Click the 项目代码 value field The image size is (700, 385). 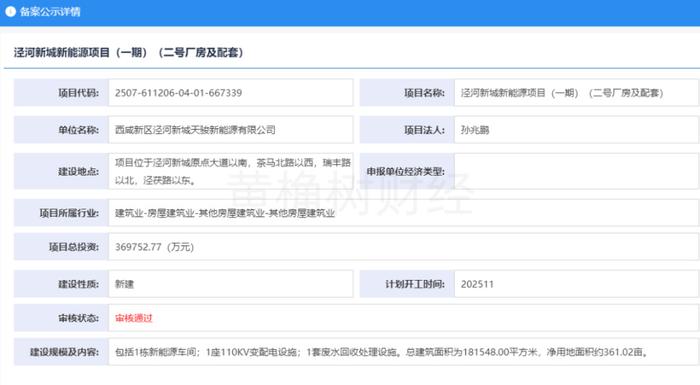pyautogui.click(x=230, y=93)
